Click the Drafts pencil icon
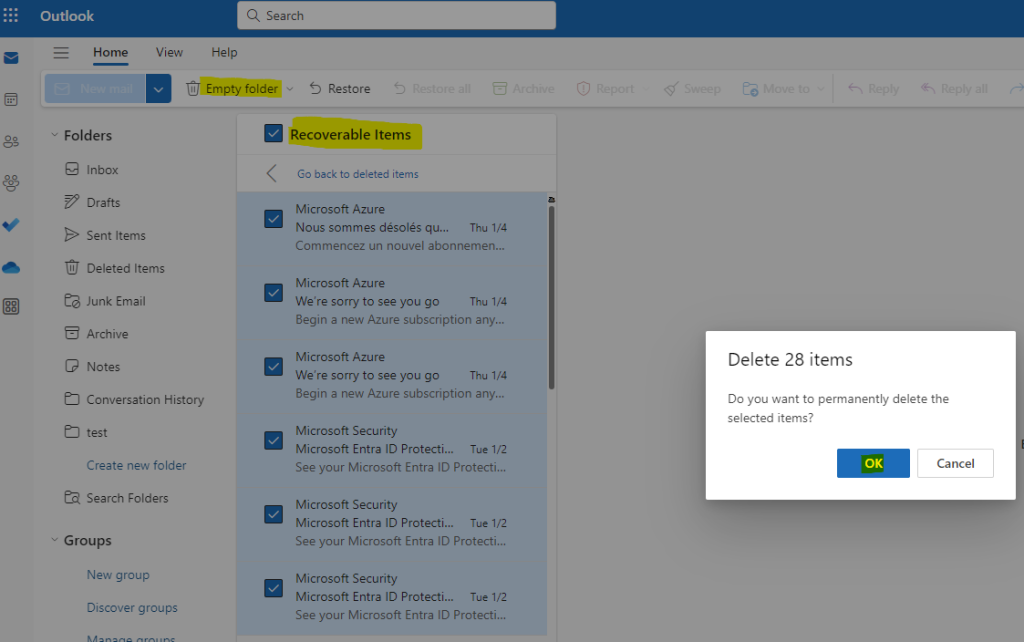 click(72, 202)
